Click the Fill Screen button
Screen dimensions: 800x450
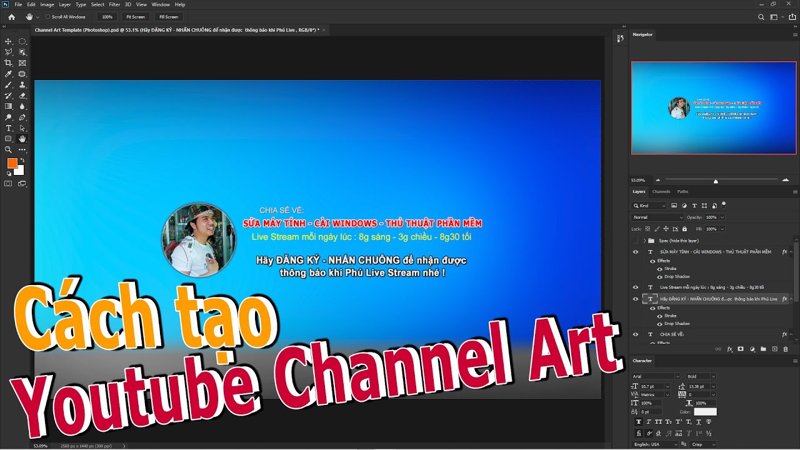tap(168, 17)
